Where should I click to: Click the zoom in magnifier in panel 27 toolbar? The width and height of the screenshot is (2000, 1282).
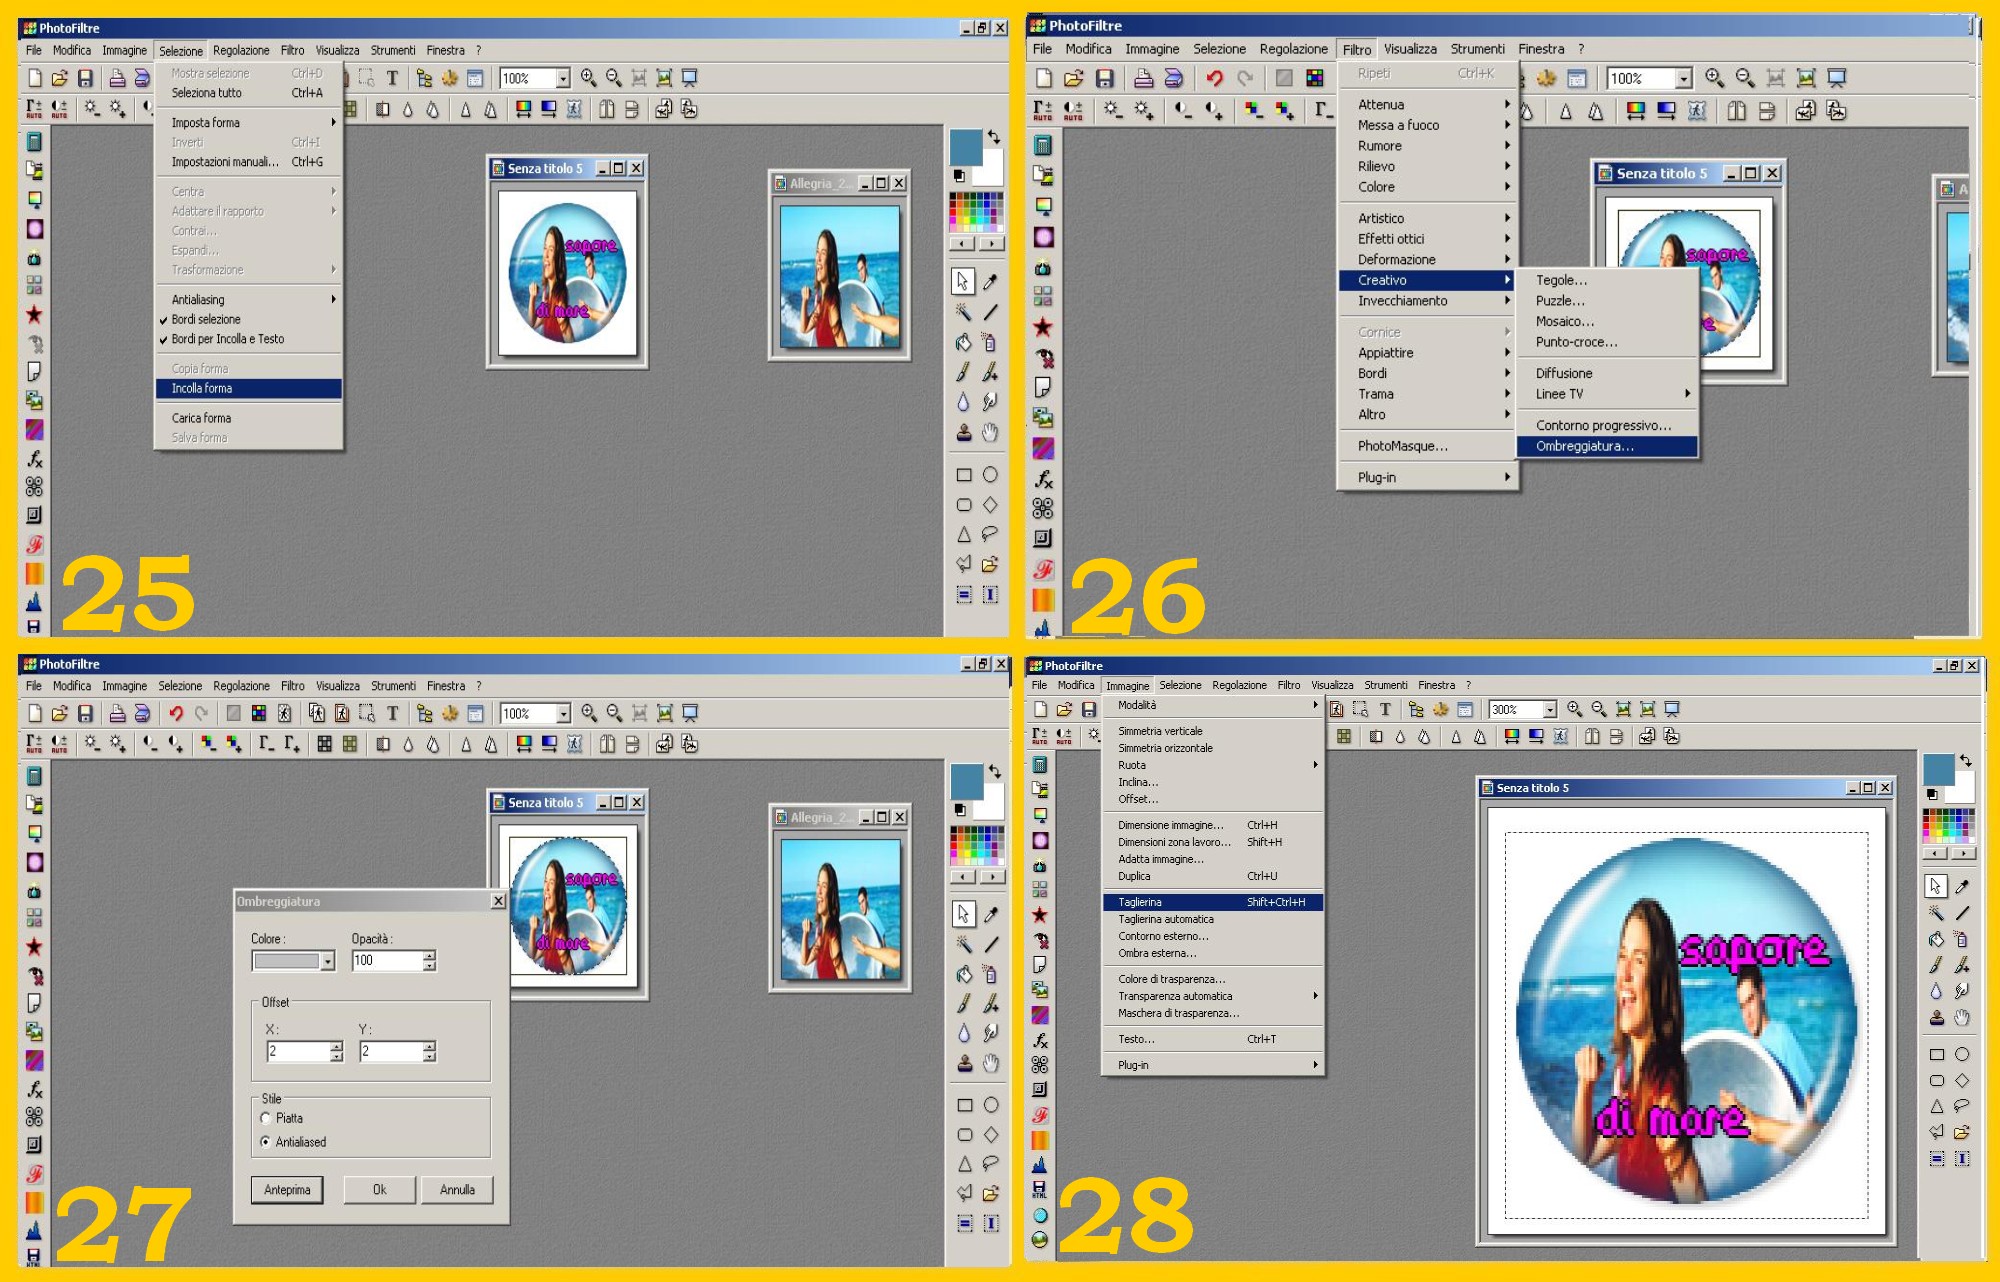pos(589,713)
